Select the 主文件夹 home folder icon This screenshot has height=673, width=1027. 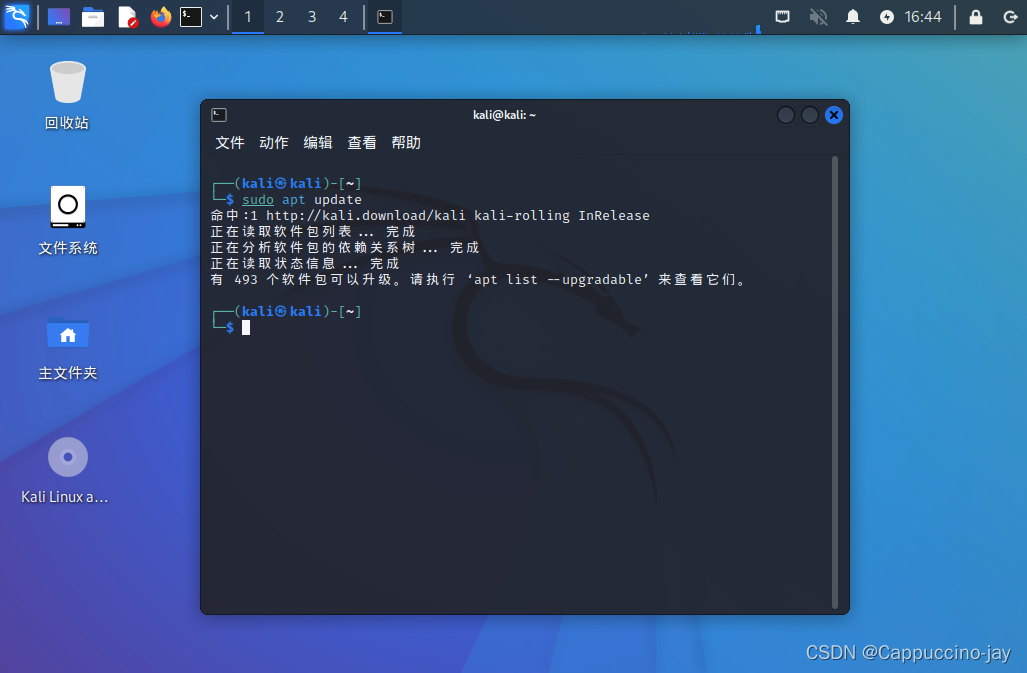point(67,348)
